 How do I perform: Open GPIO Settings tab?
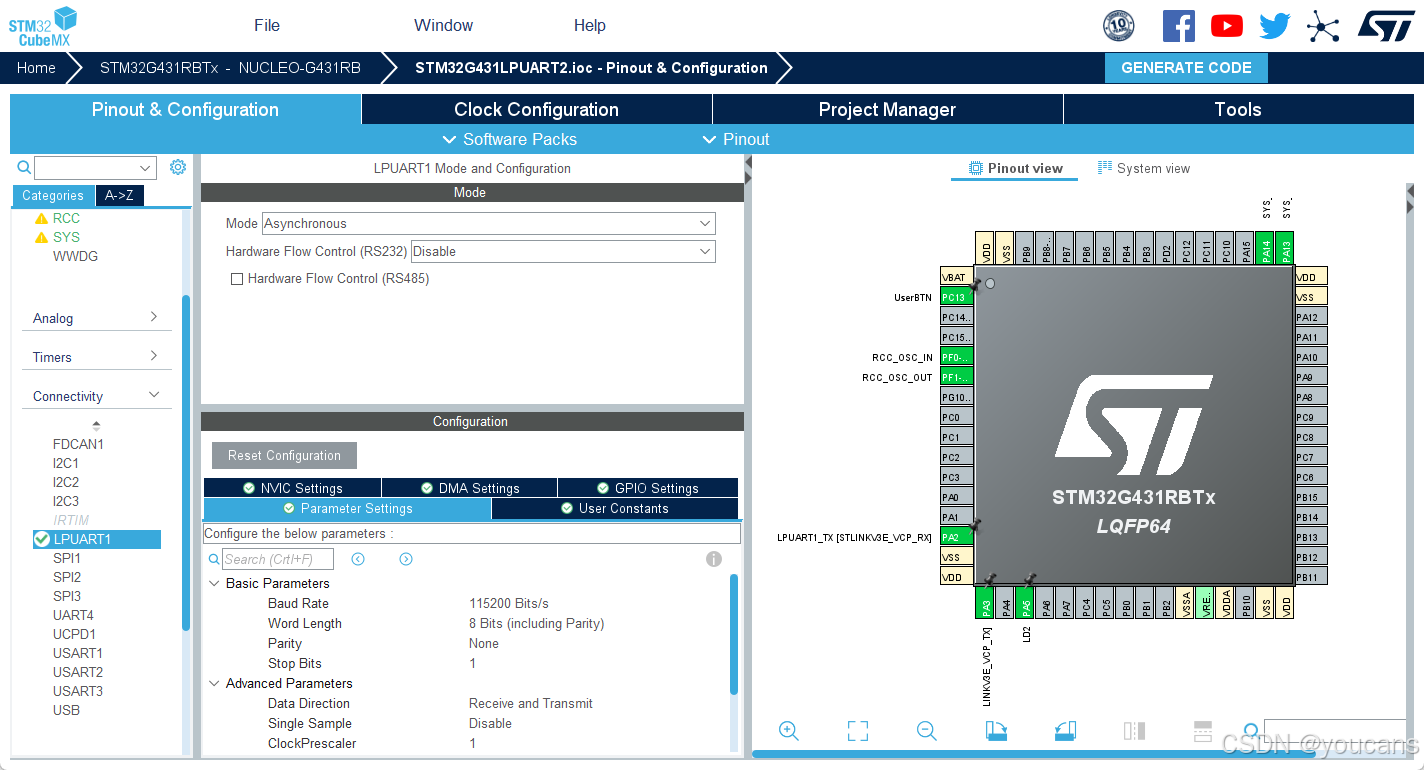(x=648, y=488)
